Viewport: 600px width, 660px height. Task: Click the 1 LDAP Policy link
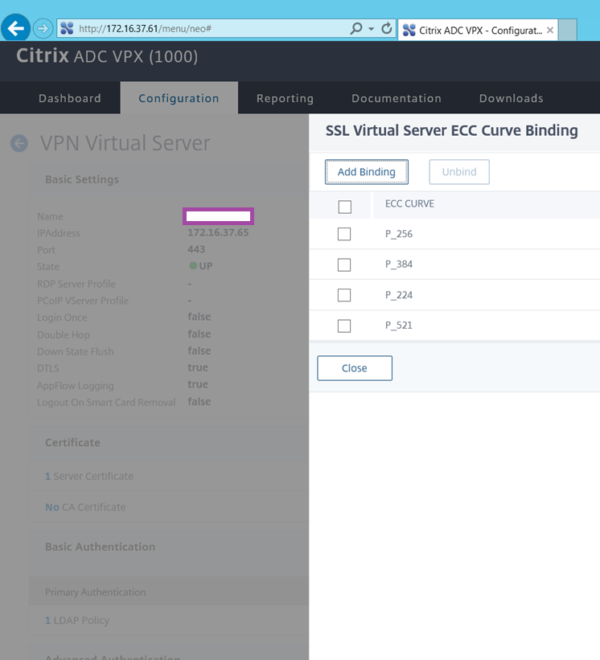click(77, 620)
